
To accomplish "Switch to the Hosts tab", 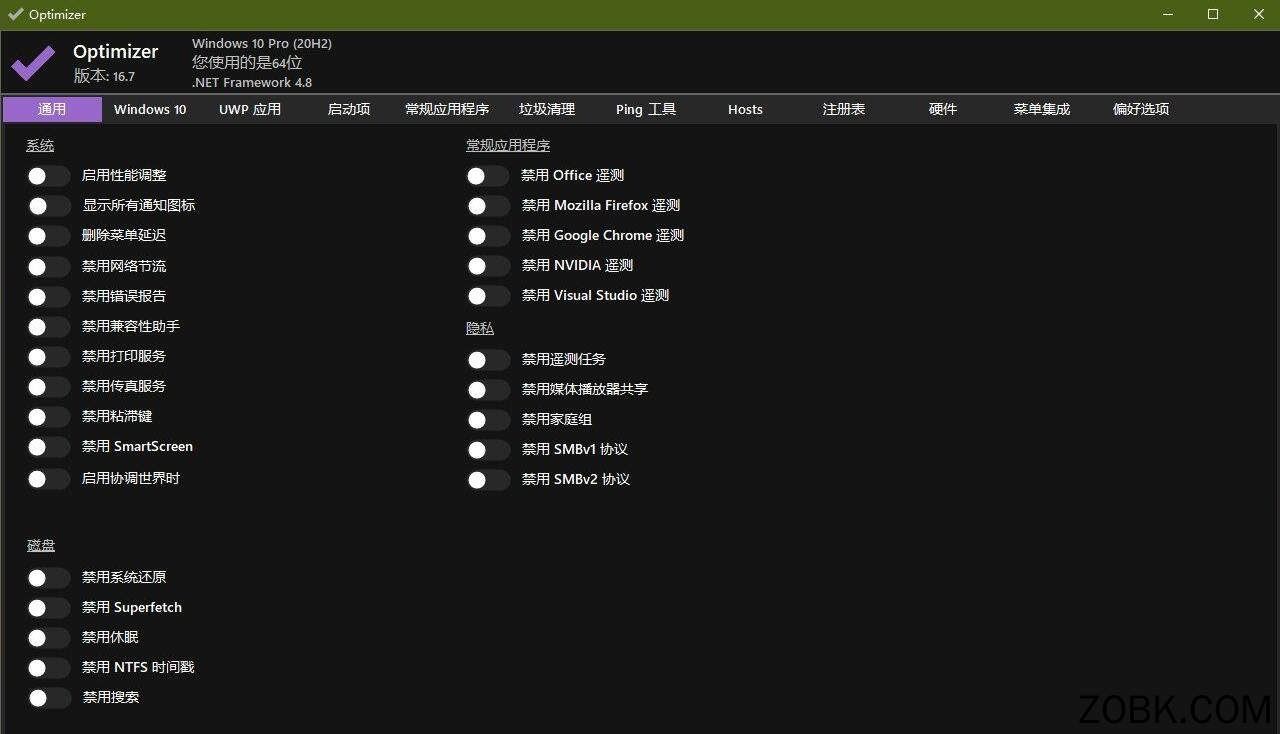I will point(745,109).
